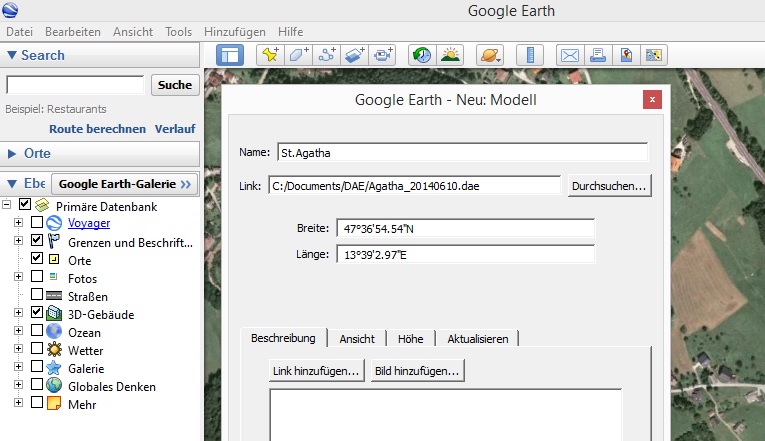This screenshot has width=765, height=441.
Task: Enable the Wetter layer checkbox
Action: pyautogui.click(x=38, y=350)
